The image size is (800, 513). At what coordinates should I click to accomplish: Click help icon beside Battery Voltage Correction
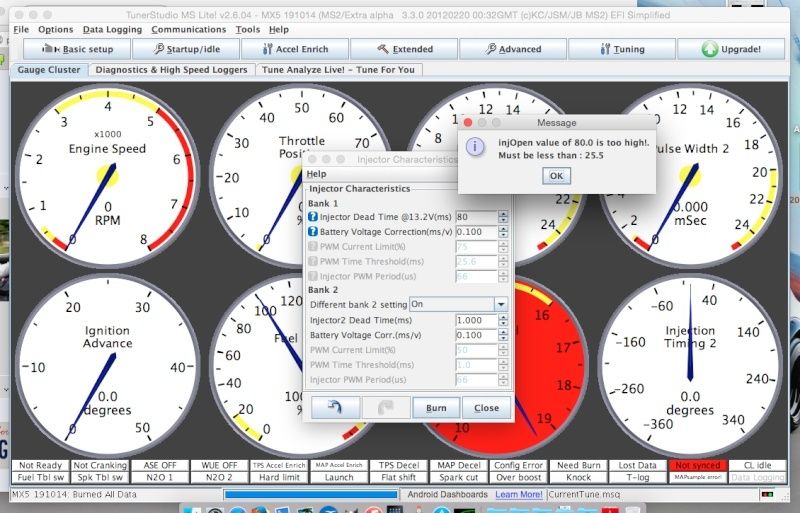pyautogui.click(x=313, y=232)
